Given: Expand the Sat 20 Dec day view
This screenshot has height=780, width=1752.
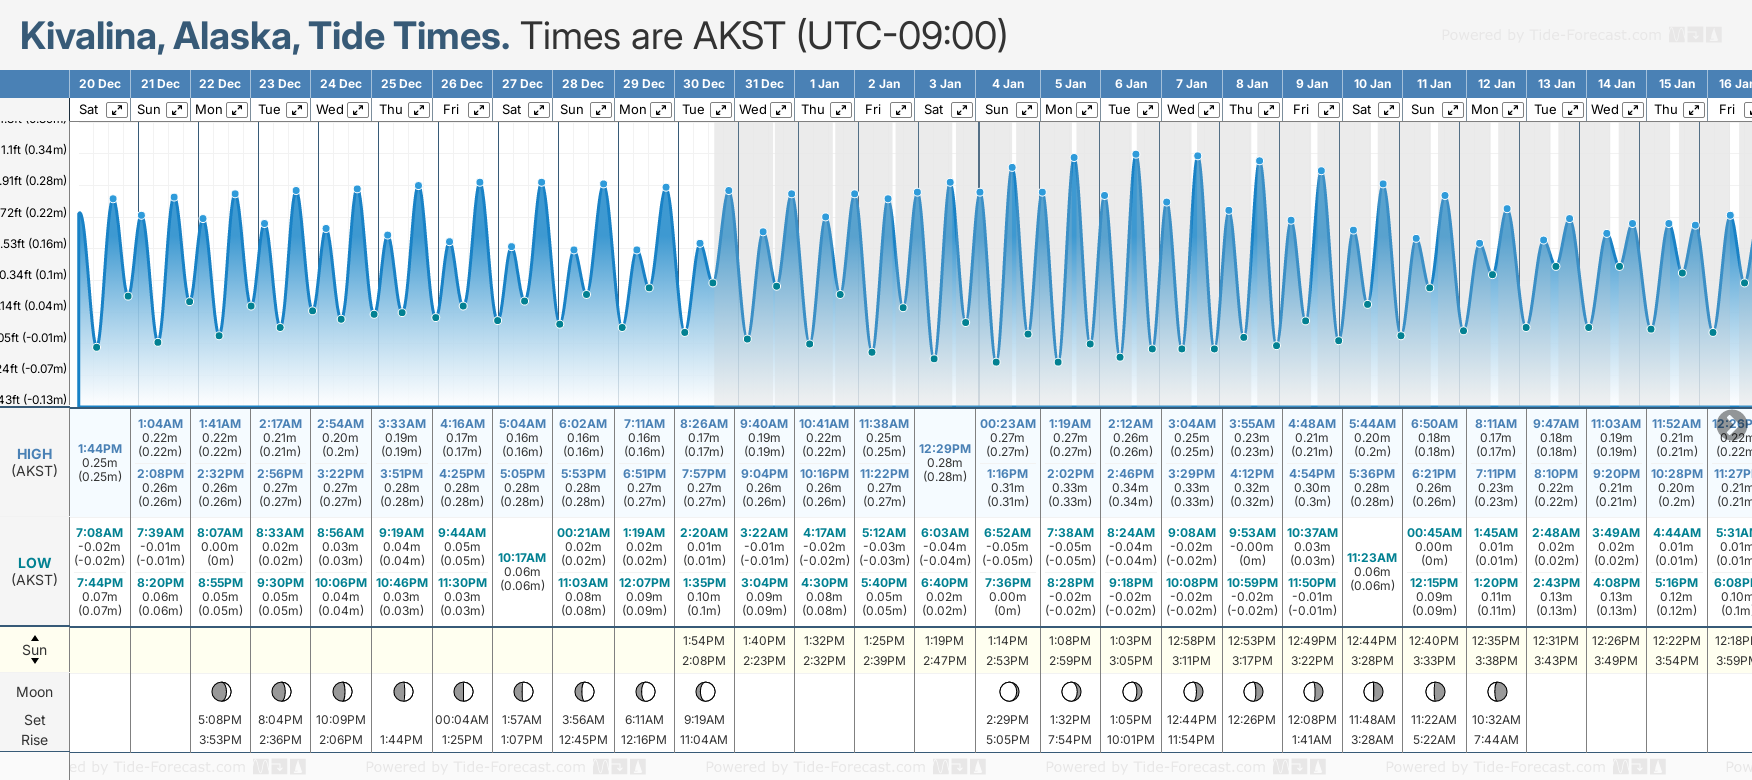Looking at the screenshot, I should pos(117,110).
